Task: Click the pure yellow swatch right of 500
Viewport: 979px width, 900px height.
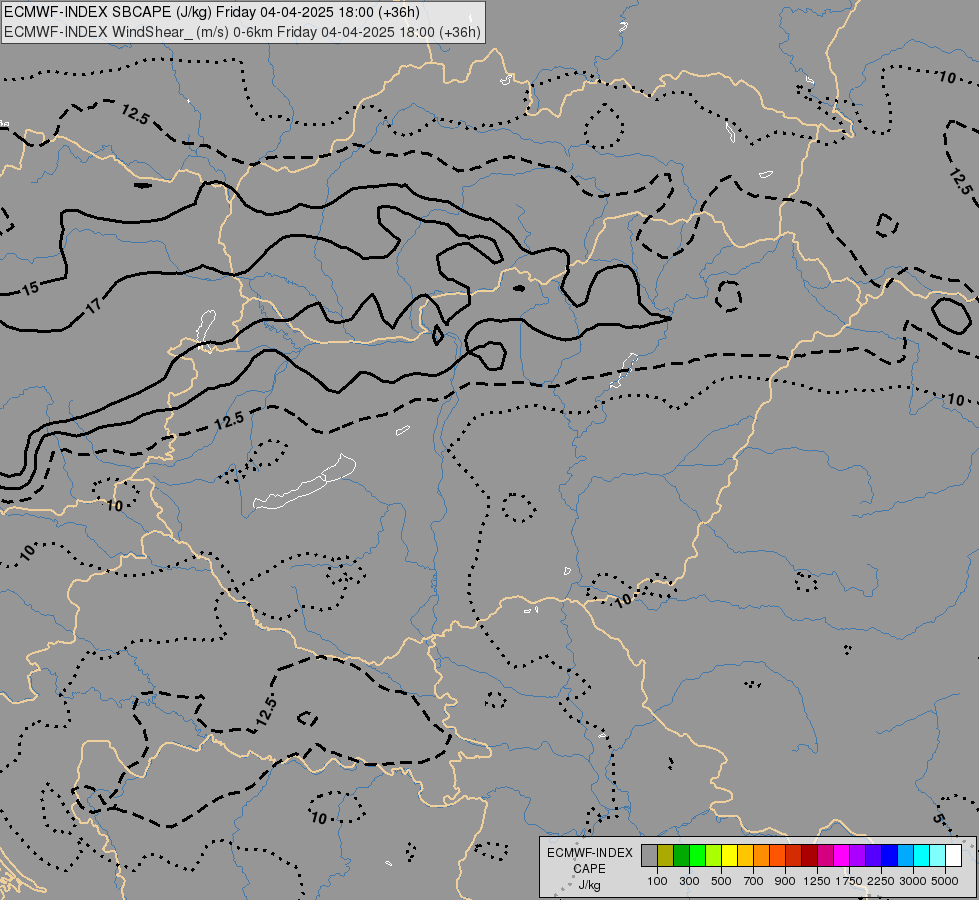Action: [729, 856]
